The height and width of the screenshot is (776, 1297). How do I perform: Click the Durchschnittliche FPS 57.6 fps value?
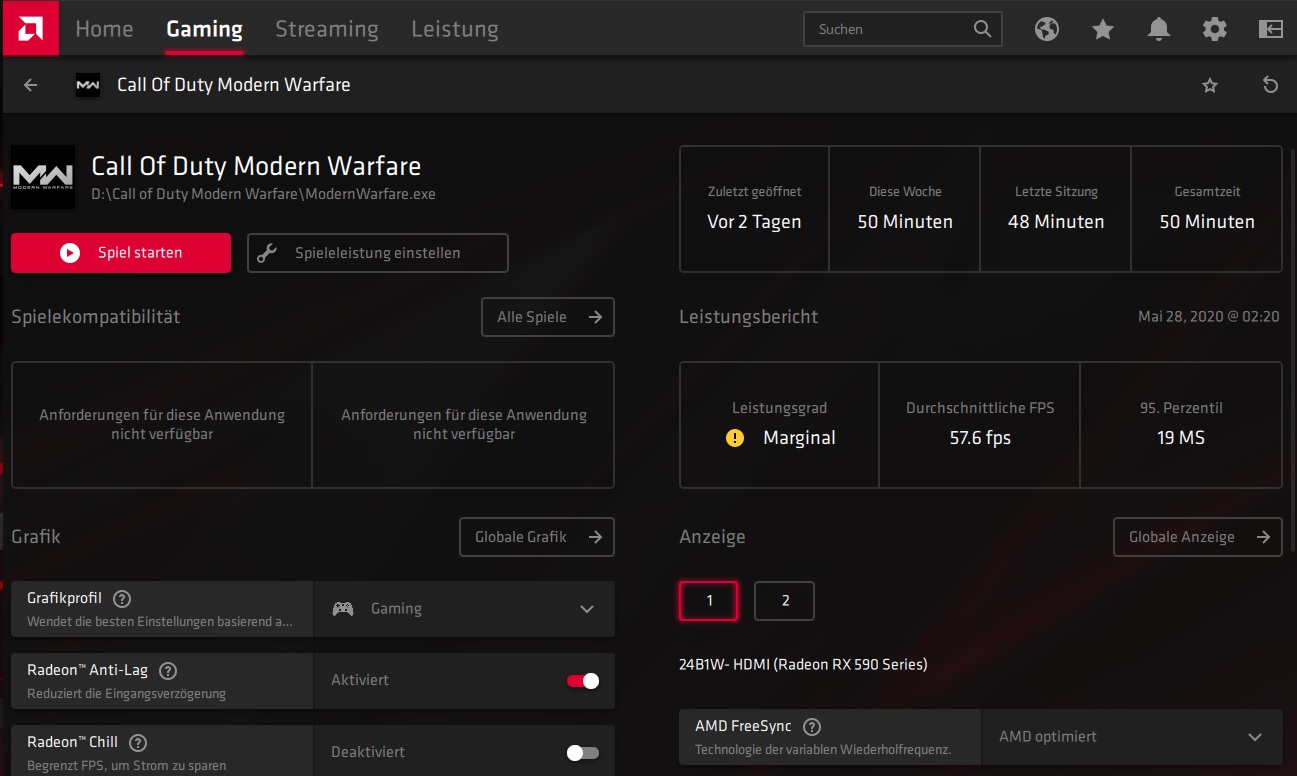coord(980,438)
